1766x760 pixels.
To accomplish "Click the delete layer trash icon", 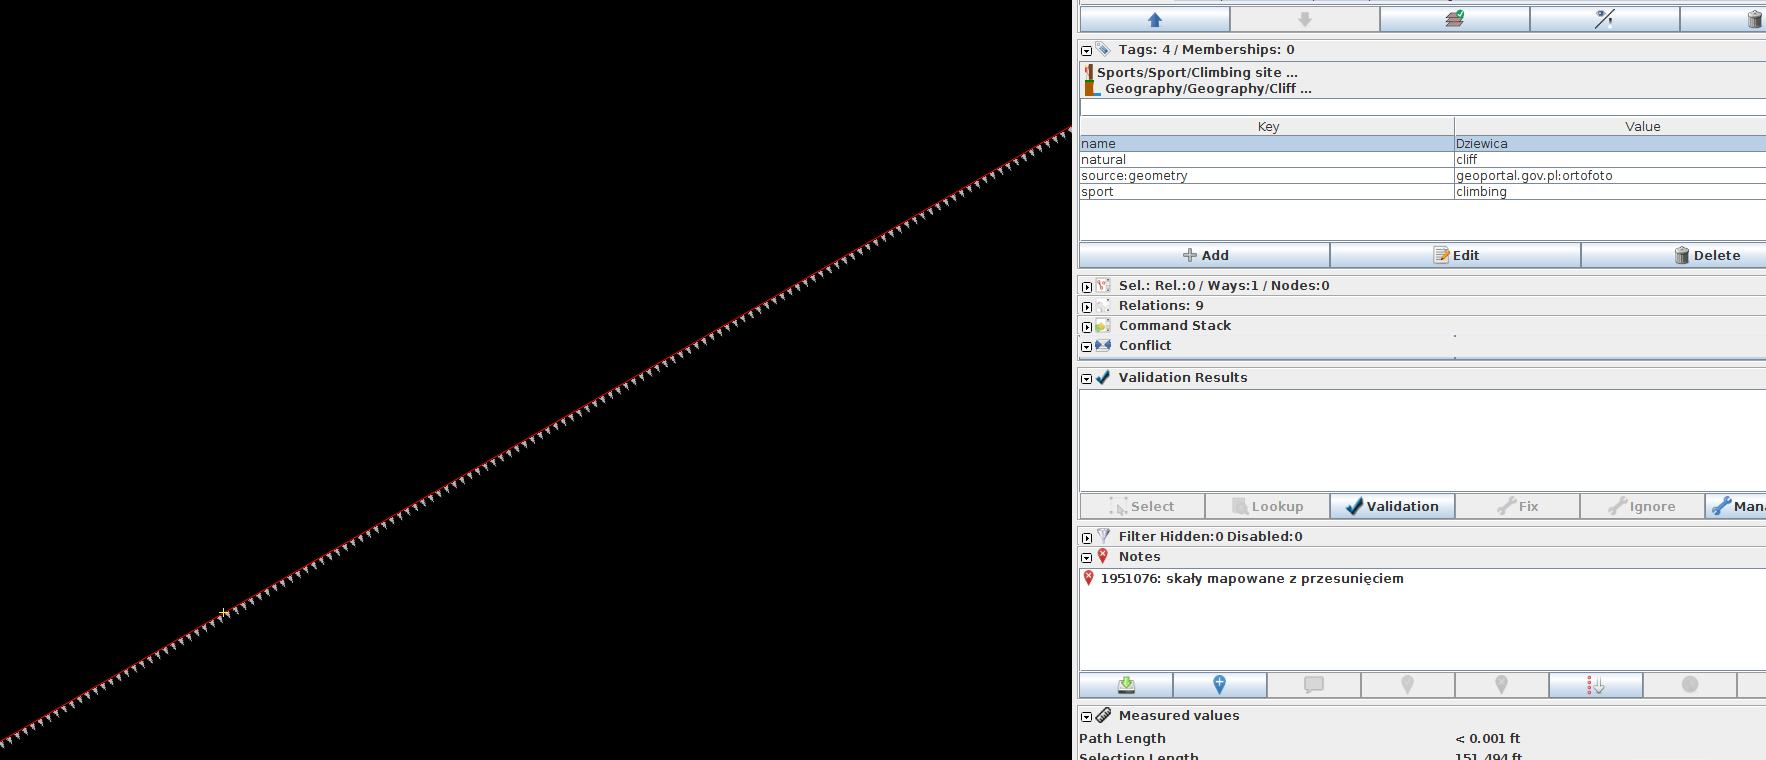I will click(1753, 19).
